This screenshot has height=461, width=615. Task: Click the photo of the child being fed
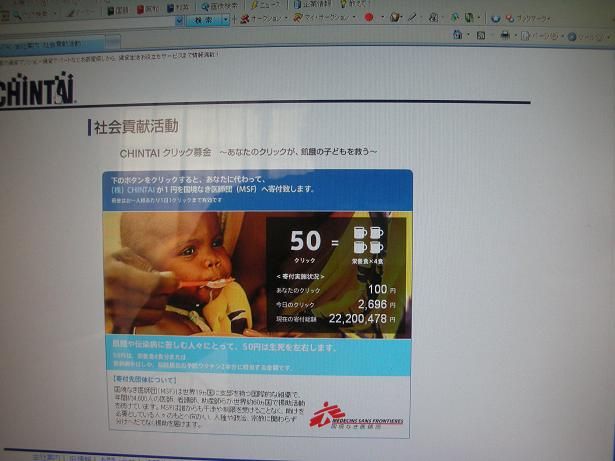click(184, 273)
